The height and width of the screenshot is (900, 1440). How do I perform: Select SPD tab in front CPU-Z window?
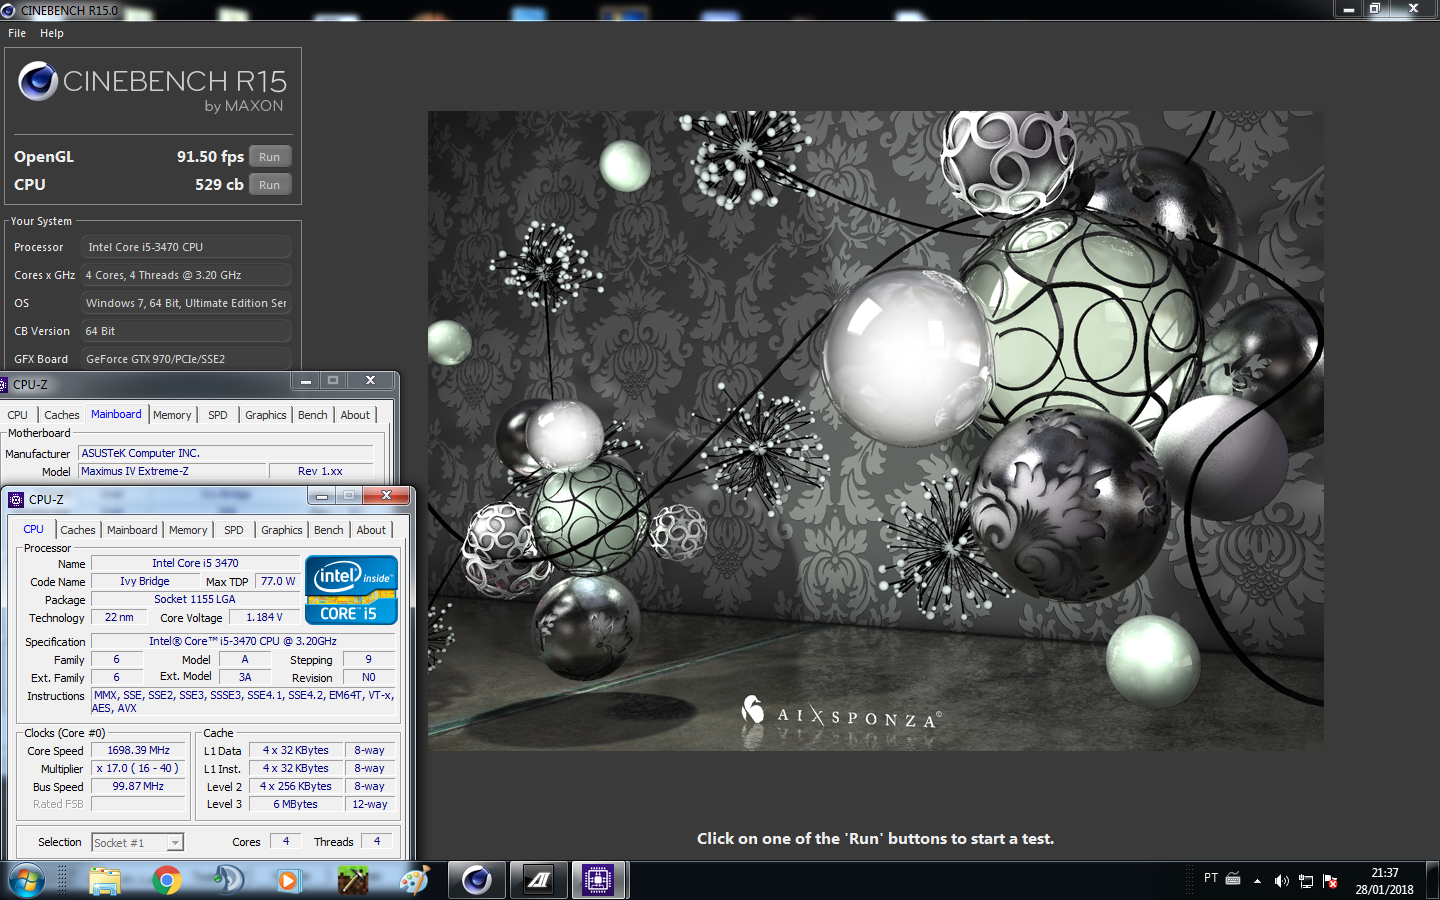(234, 530)
